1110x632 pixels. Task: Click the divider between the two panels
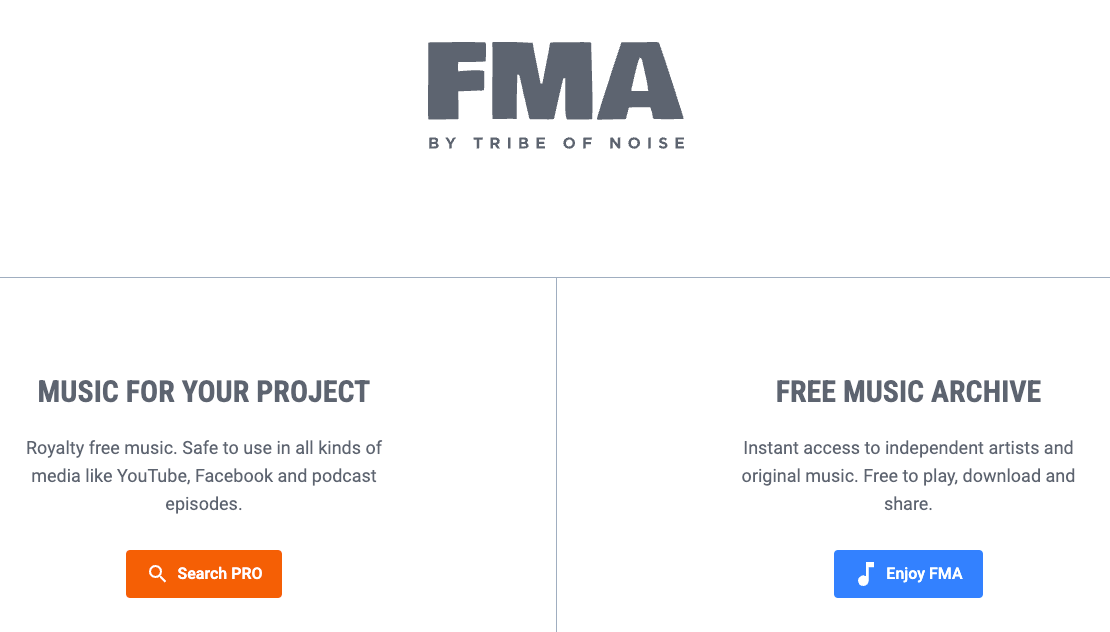(556, 455)
